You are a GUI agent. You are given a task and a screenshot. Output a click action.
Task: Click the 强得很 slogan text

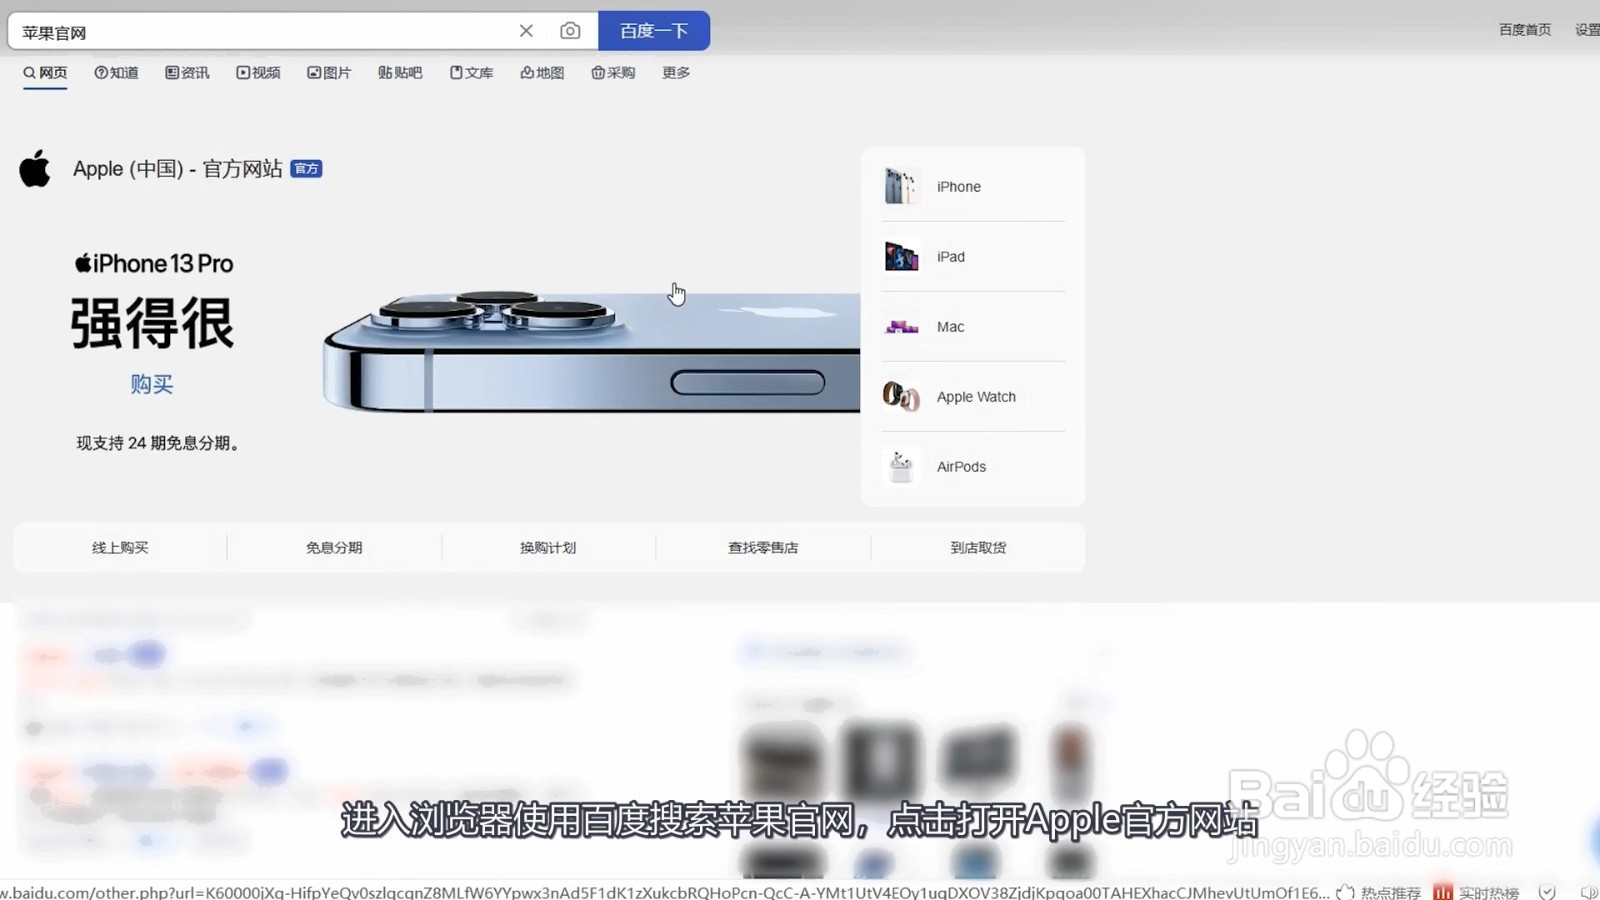point(152,323)
